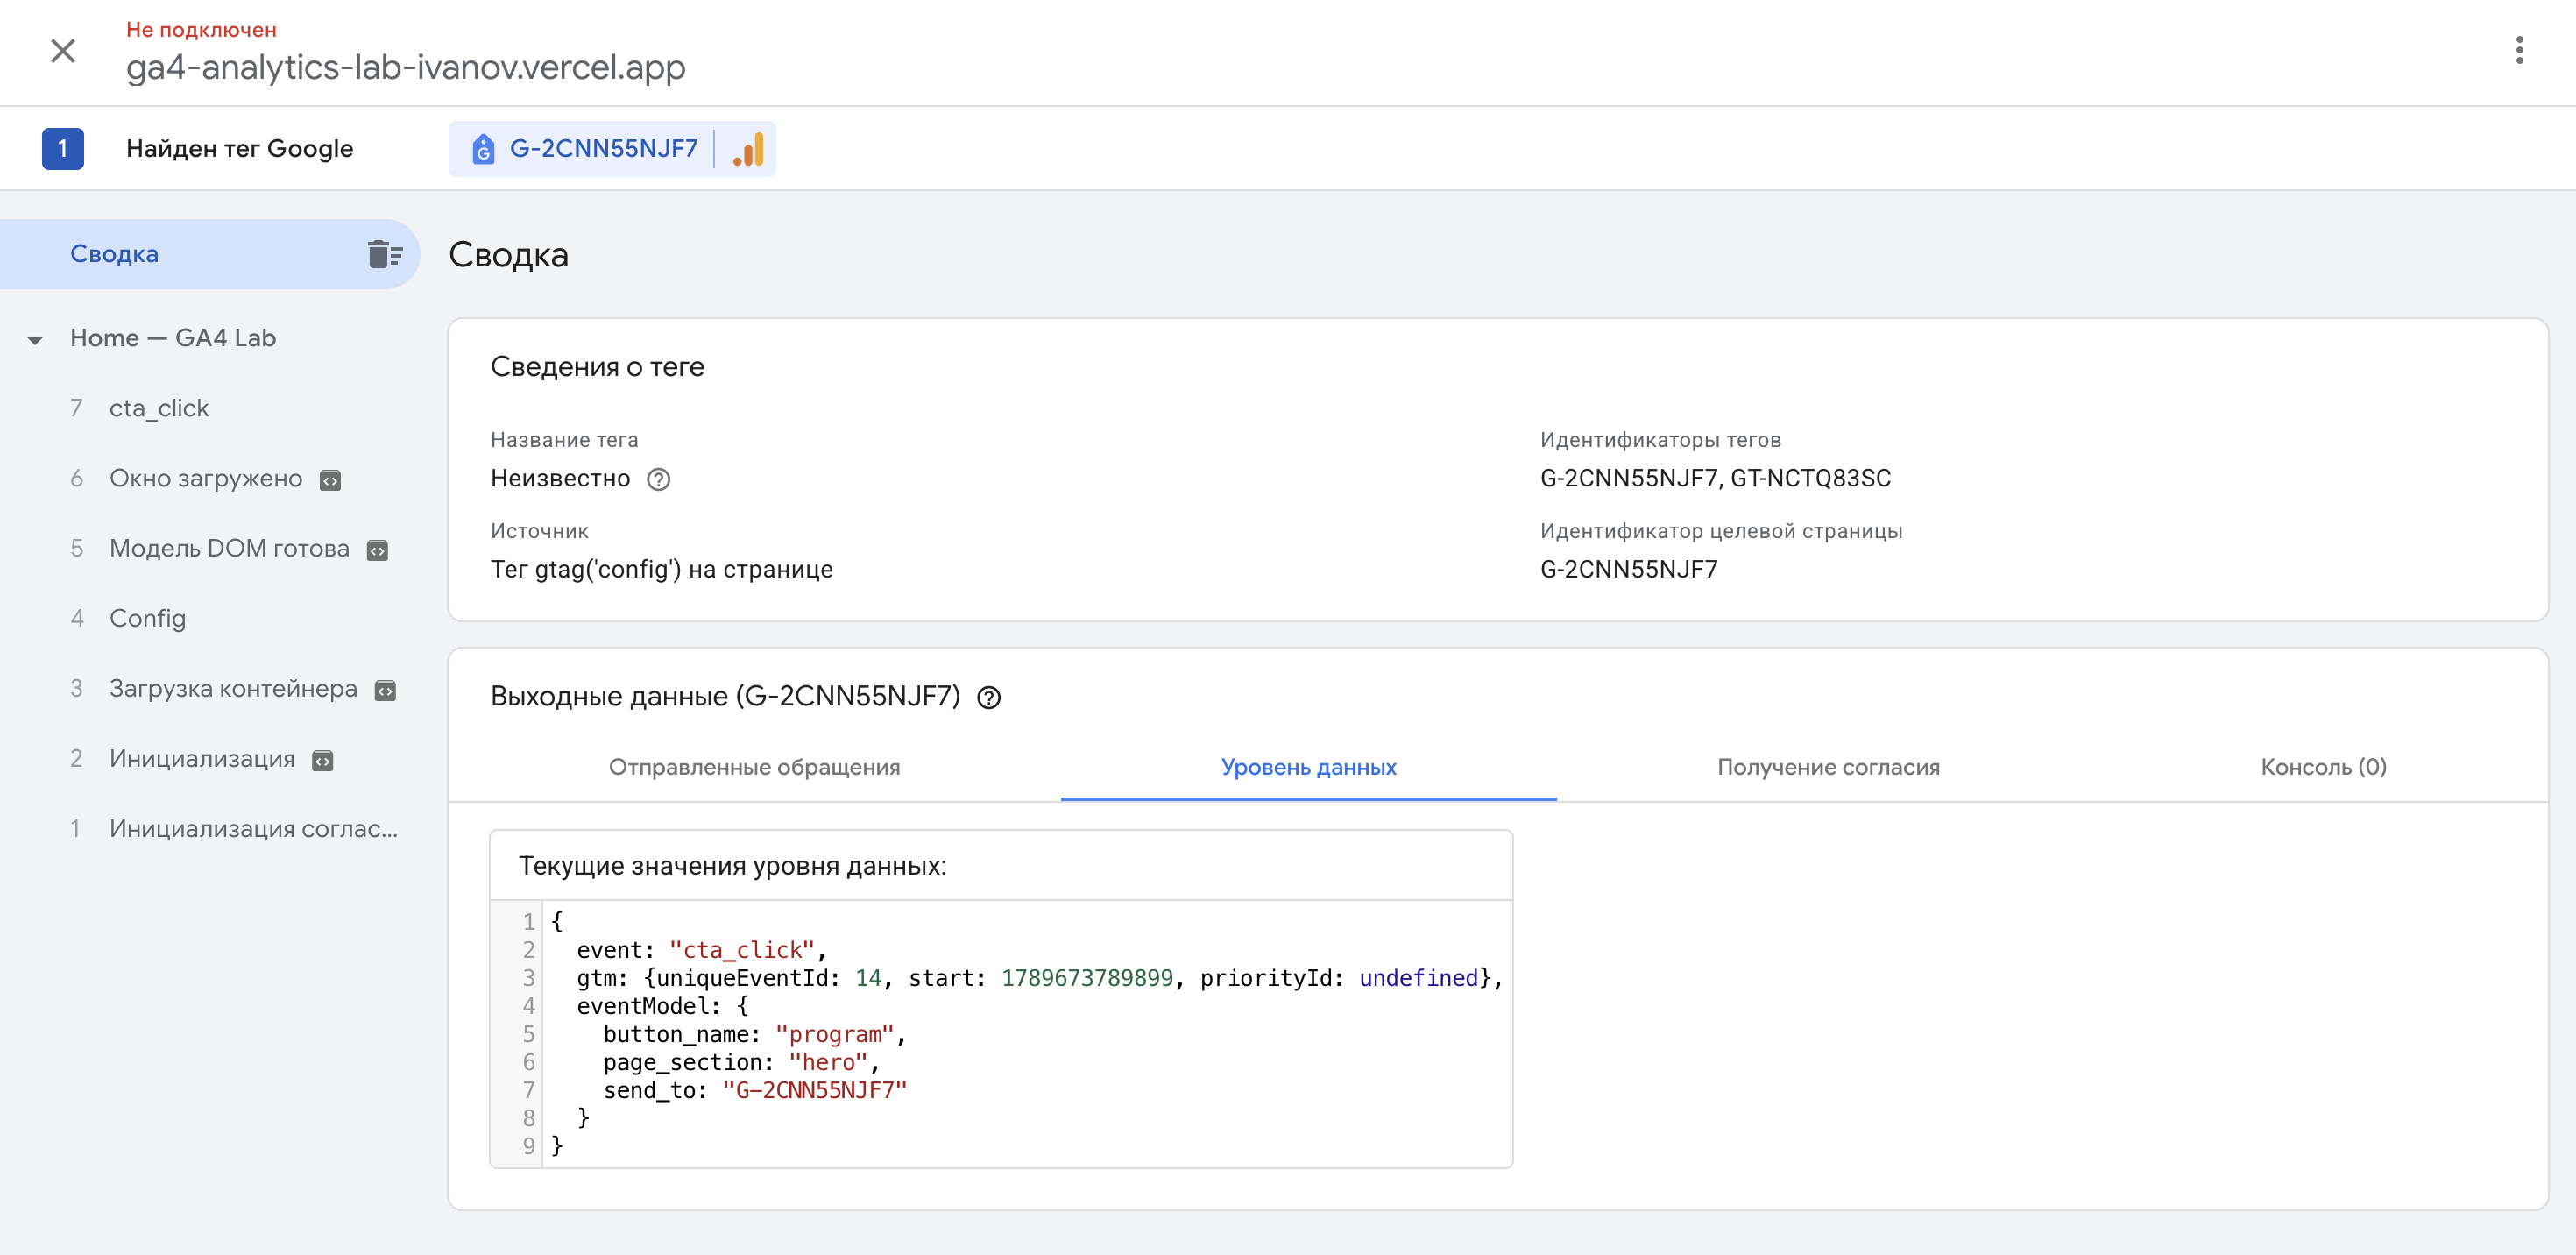Click the "cta_click" string in the code
This screenshot has height=1255, width=2576.
(x=742, y=950)
